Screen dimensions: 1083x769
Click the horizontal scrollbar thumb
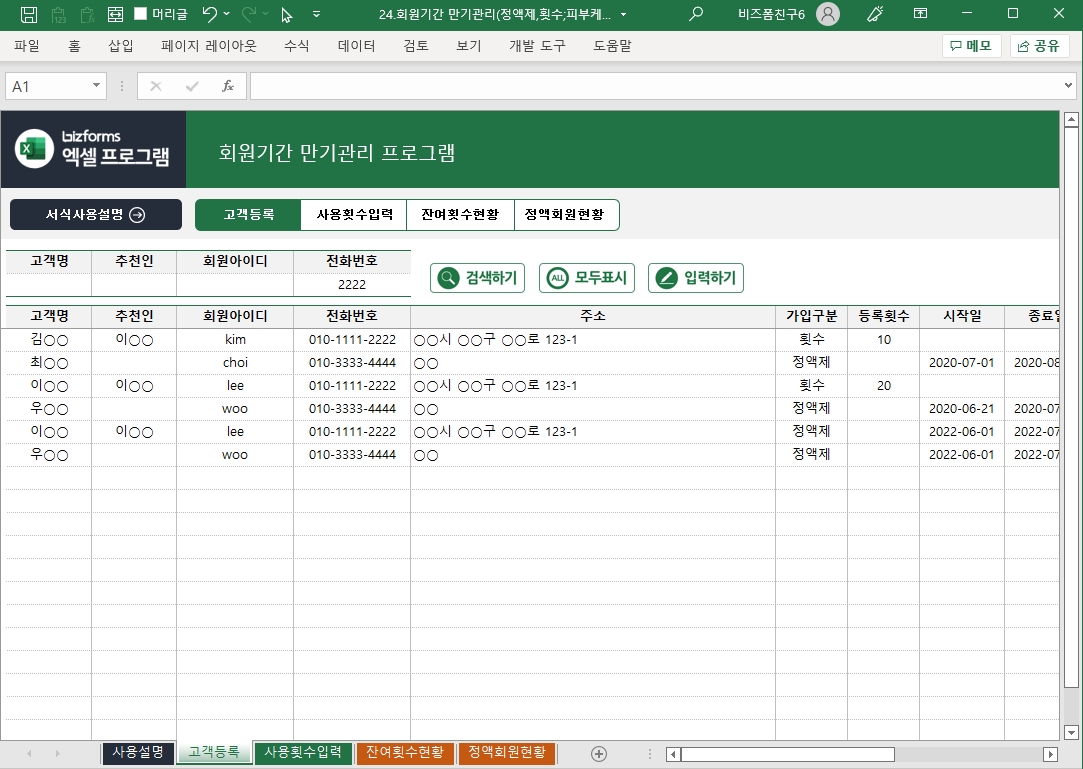[787, 754]
